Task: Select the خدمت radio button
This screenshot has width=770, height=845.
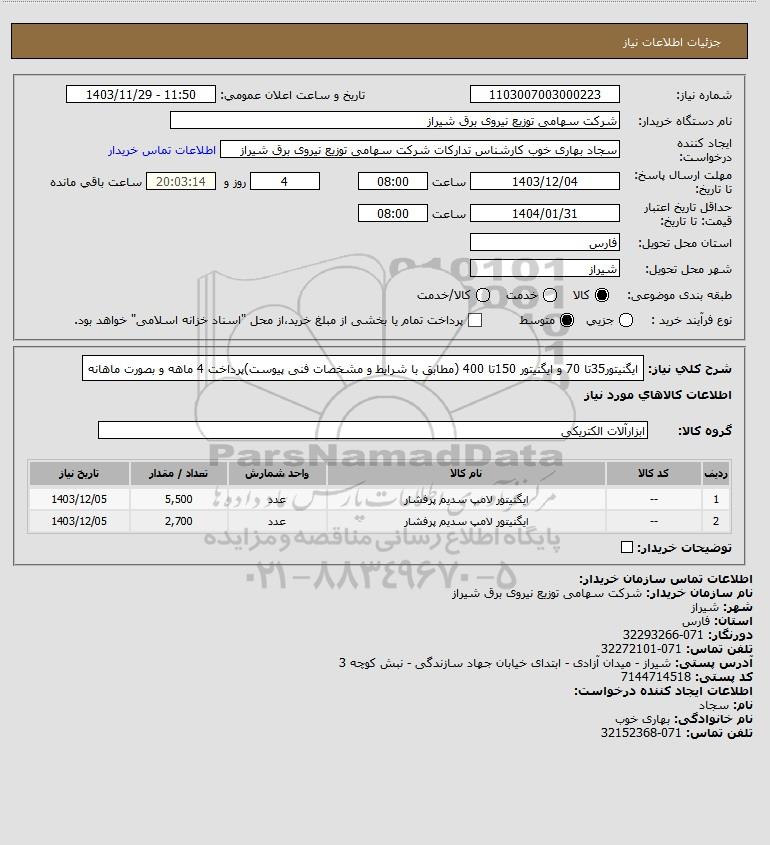Action: (x=550, y=295)
